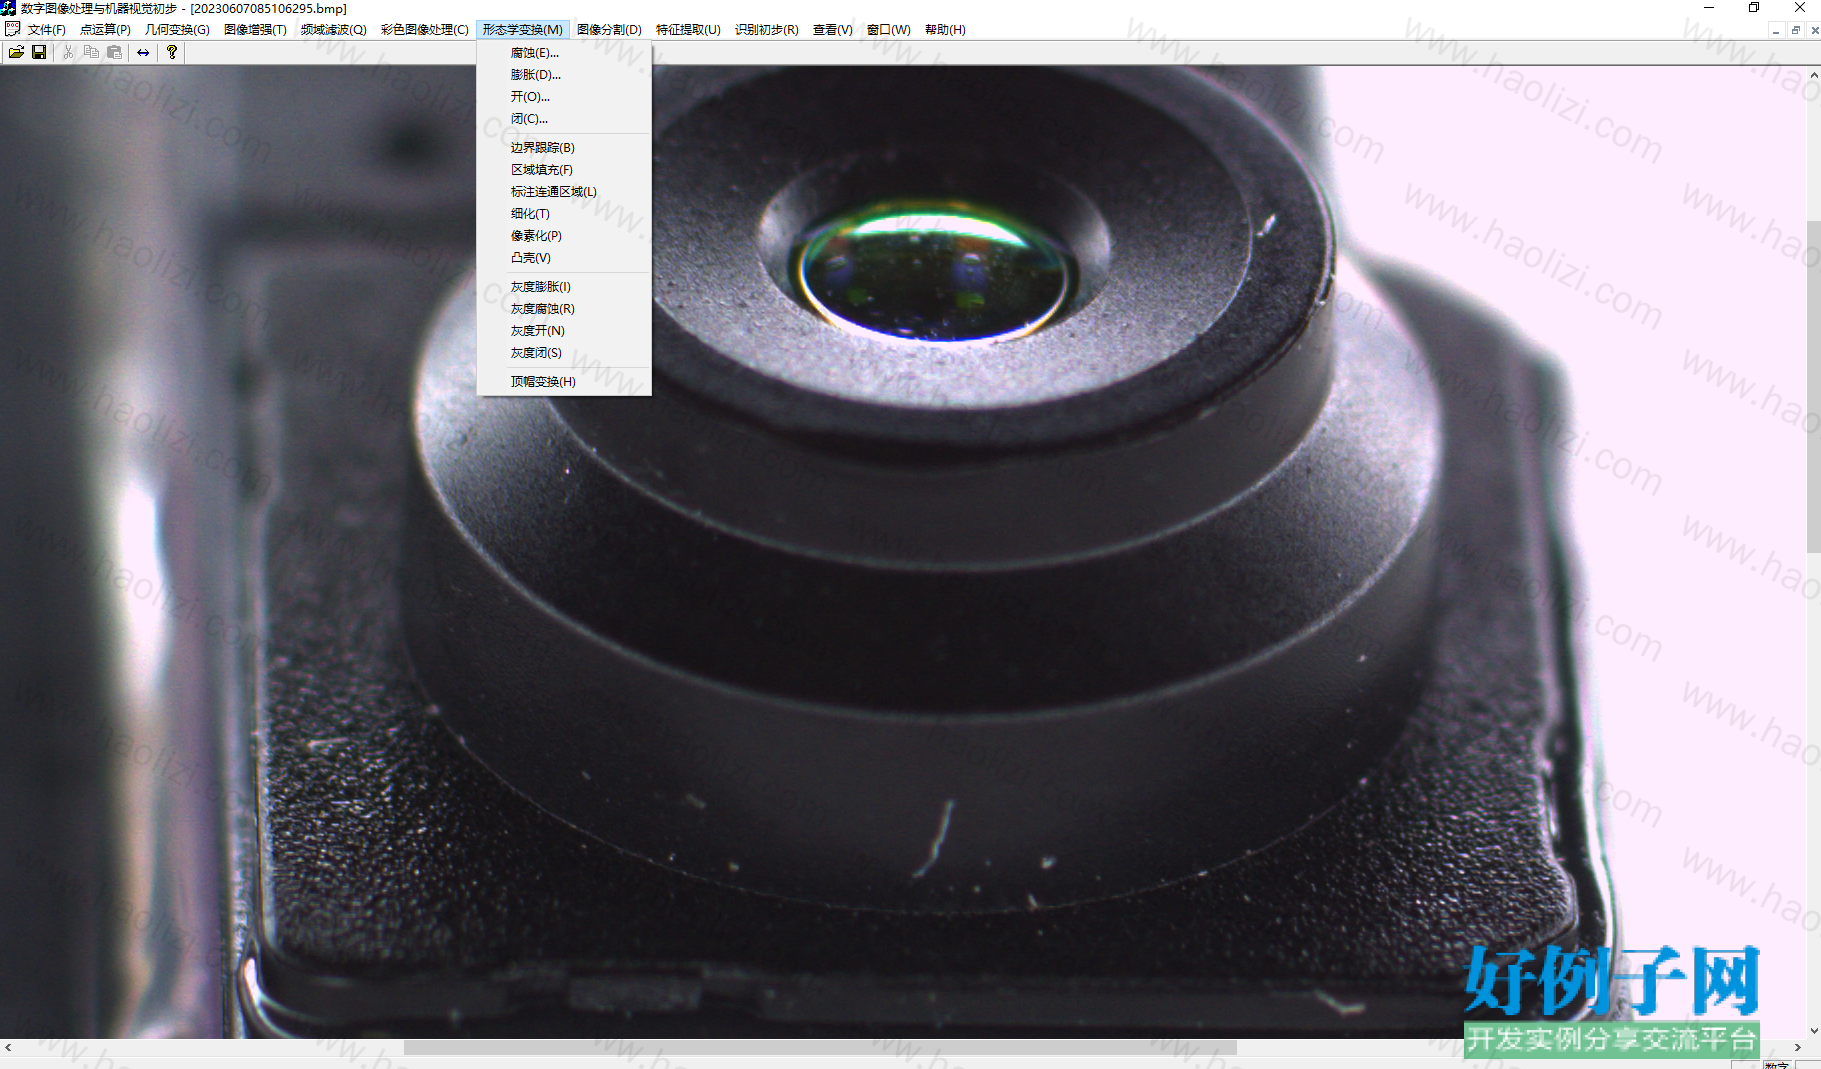Click the Save floppy disk icon
This screenshot has height=1069, width=1821.
[39, 52]
